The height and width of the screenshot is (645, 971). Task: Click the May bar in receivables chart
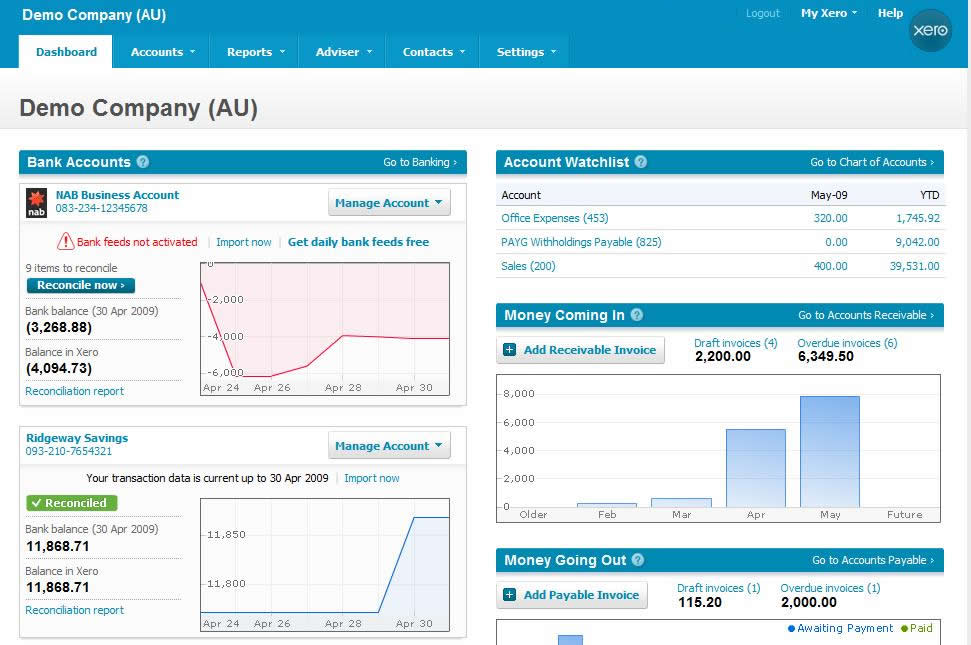[x=830, y=452]
